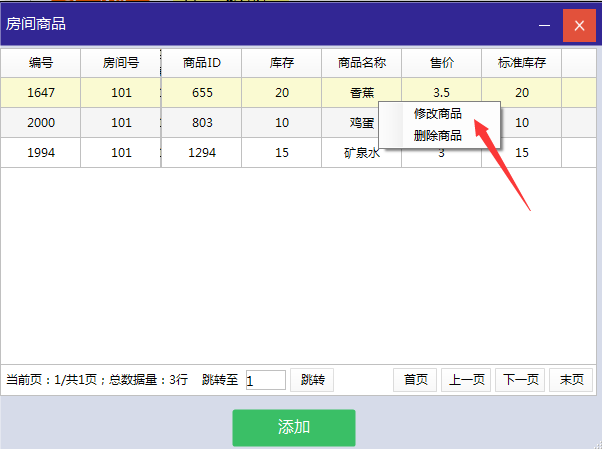Viewport: 602px width, 449px height.
Task: Choose 删除商品 from the context menu
Action: tap(437, 136)
